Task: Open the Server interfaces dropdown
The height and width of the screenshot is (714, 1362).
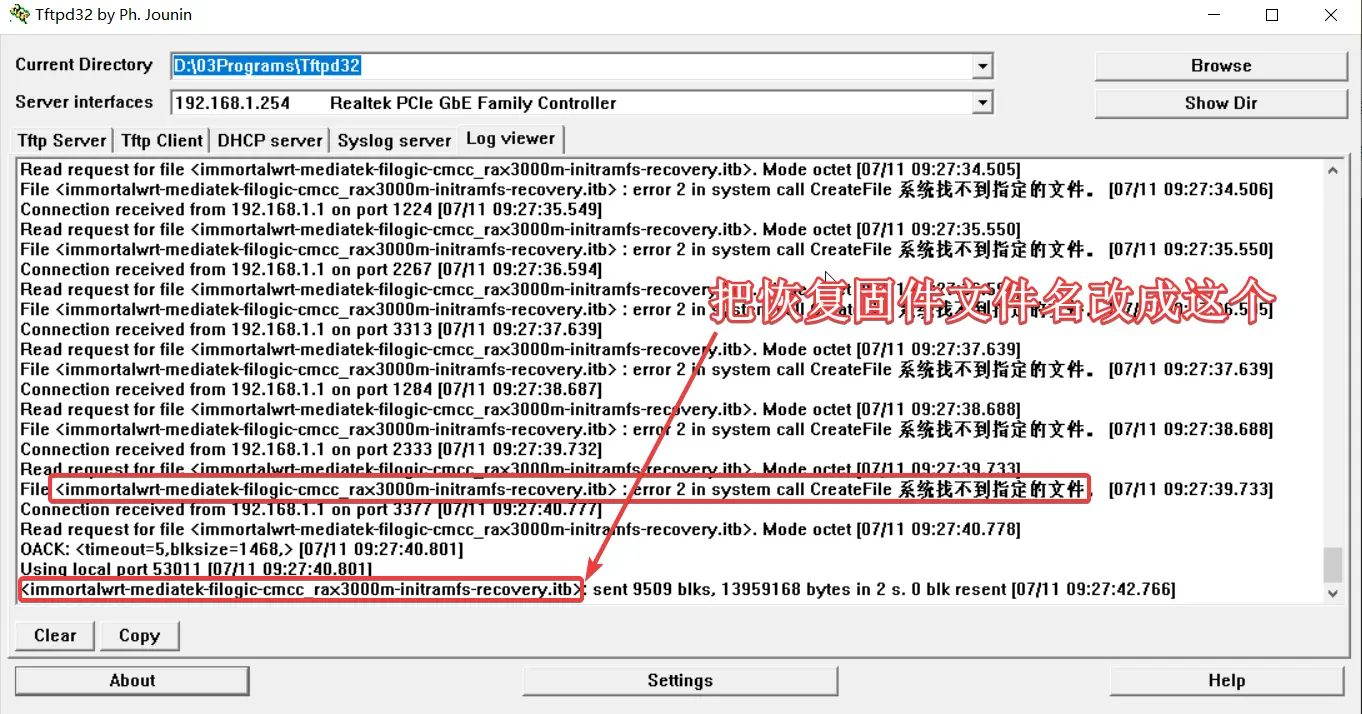Action: click(983, 103)
